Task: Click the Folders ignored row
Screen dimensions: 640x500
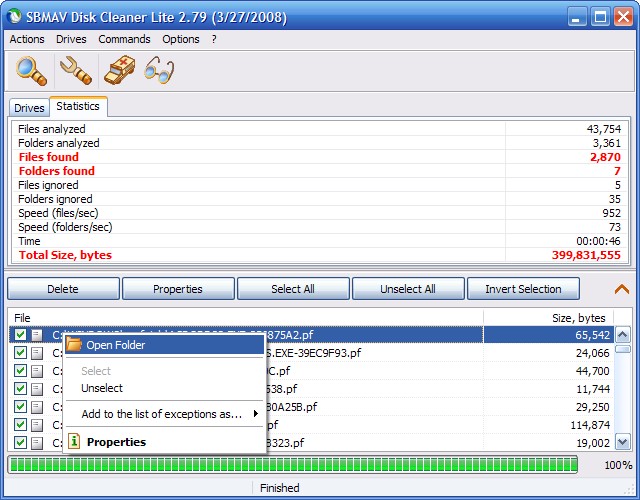Action: [x=320, y=199]
